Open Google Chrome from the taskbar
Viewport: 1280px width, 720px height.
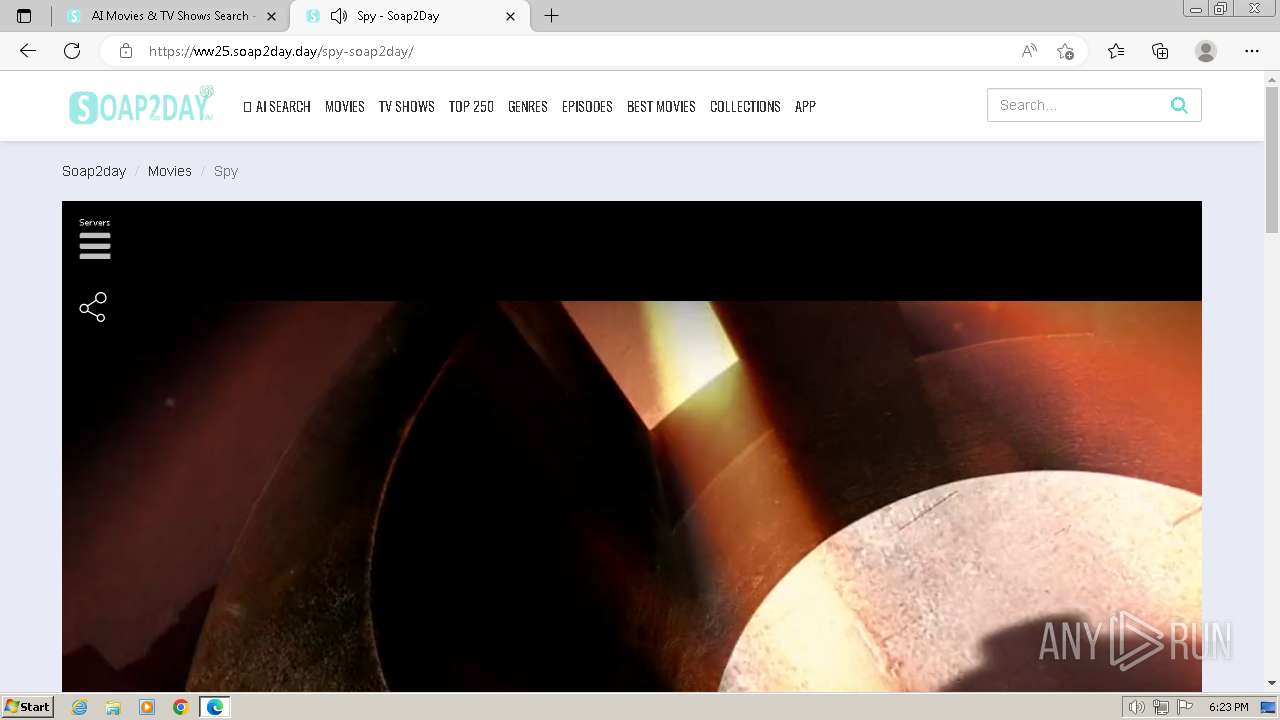[x=181, y=707]
